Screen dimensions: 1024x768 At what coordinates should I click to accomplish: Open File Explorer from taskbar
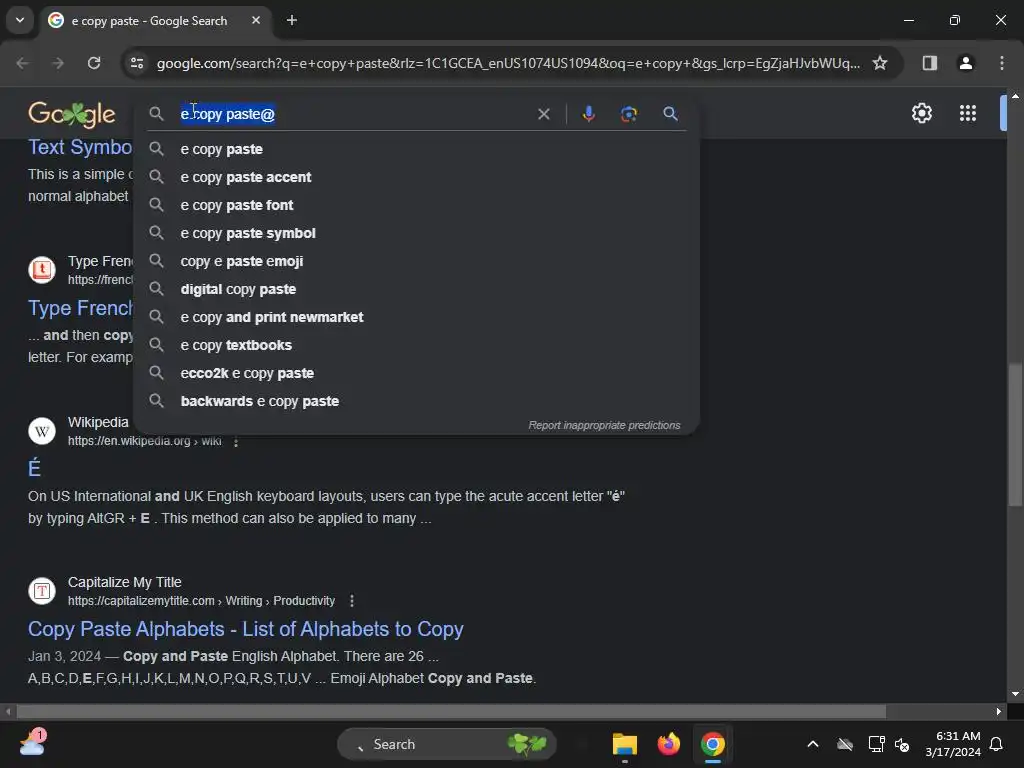(624, 744)
